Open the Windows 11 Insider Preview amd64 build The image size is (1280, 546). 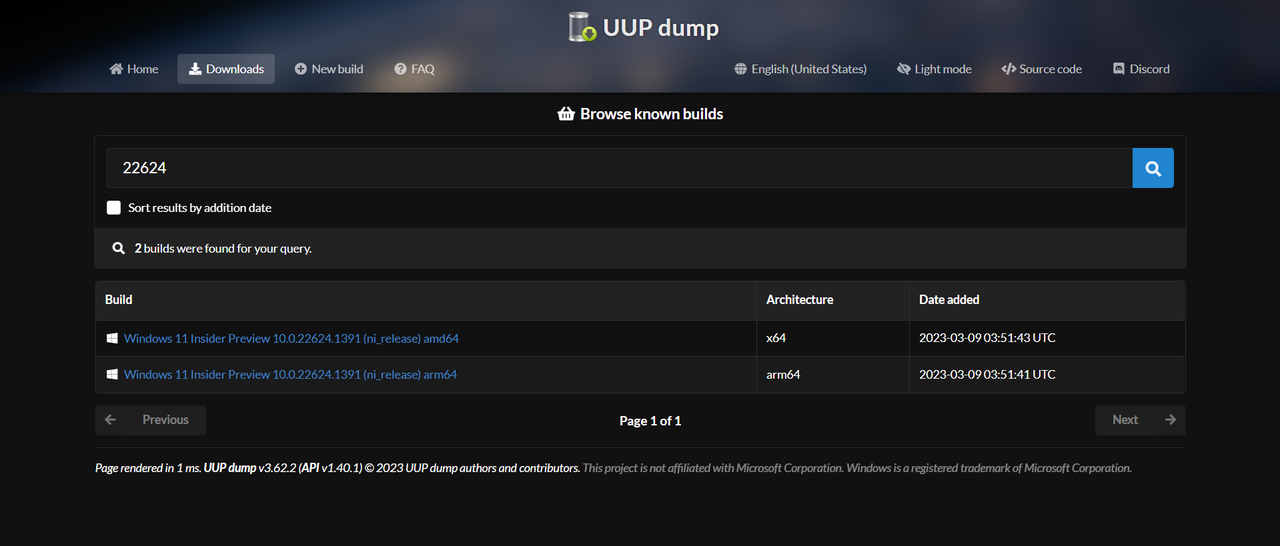coord(291,338)
